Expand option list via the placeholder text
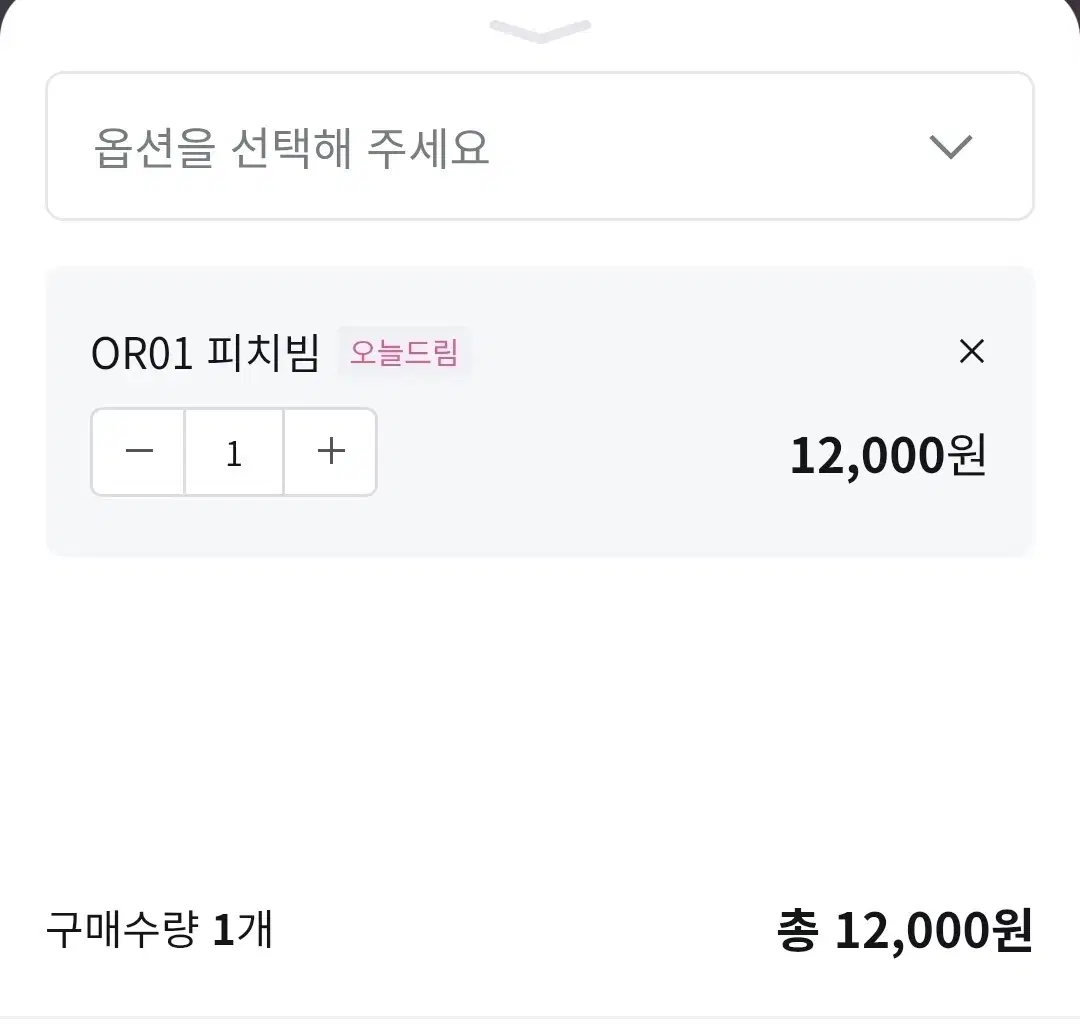 (x=291, y=147)
